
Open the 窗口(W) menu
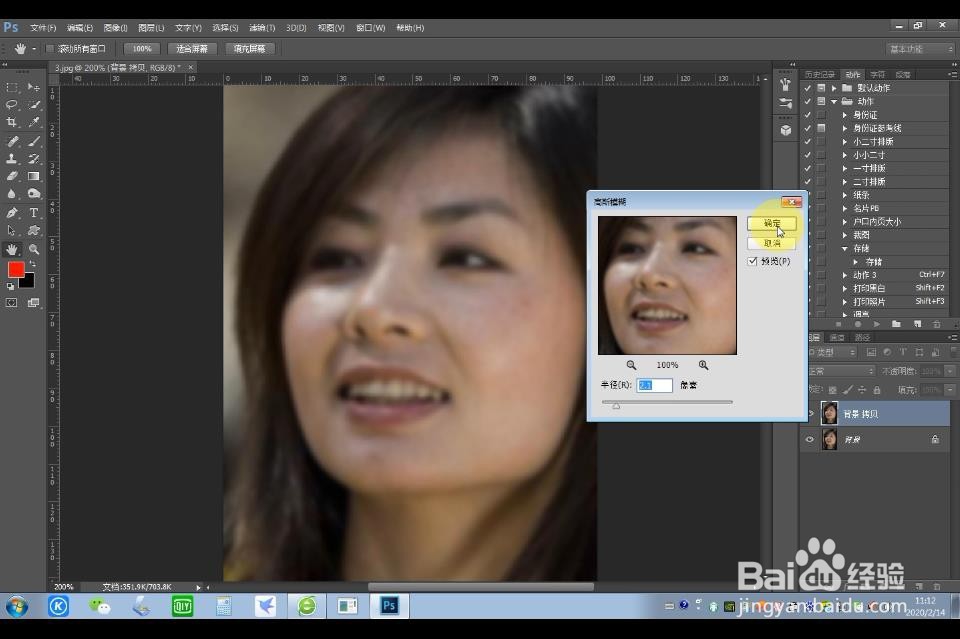click(x=370, y=28)
